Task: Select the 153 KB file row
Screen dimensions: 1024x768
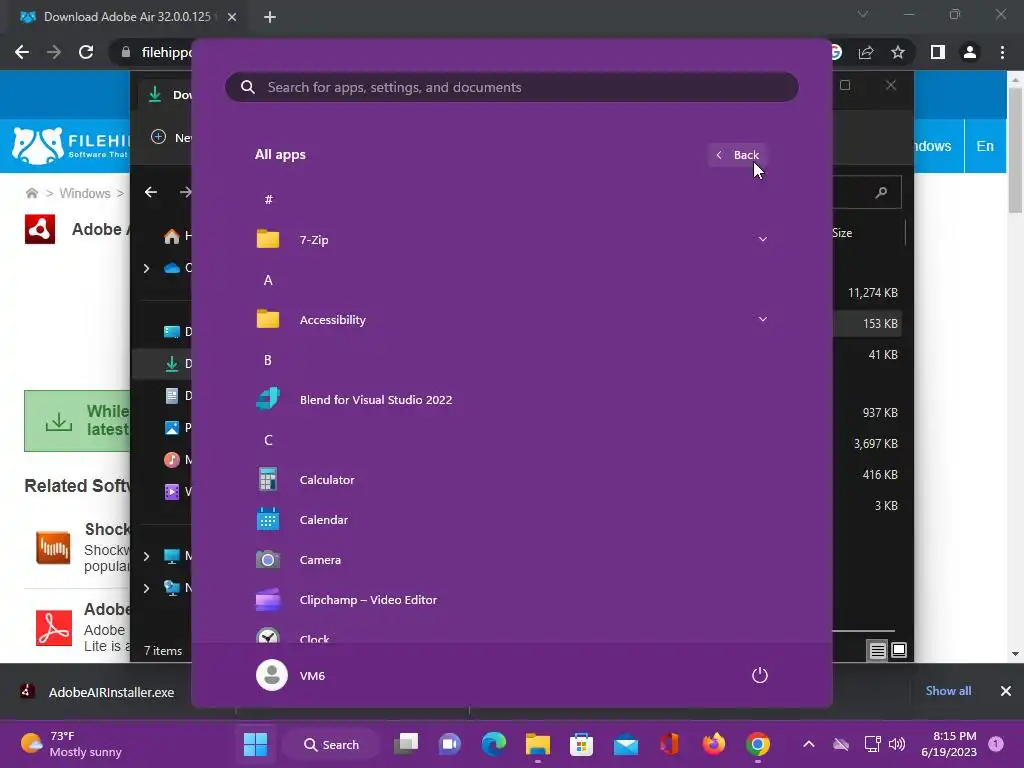Action: [x=867, y=323]
